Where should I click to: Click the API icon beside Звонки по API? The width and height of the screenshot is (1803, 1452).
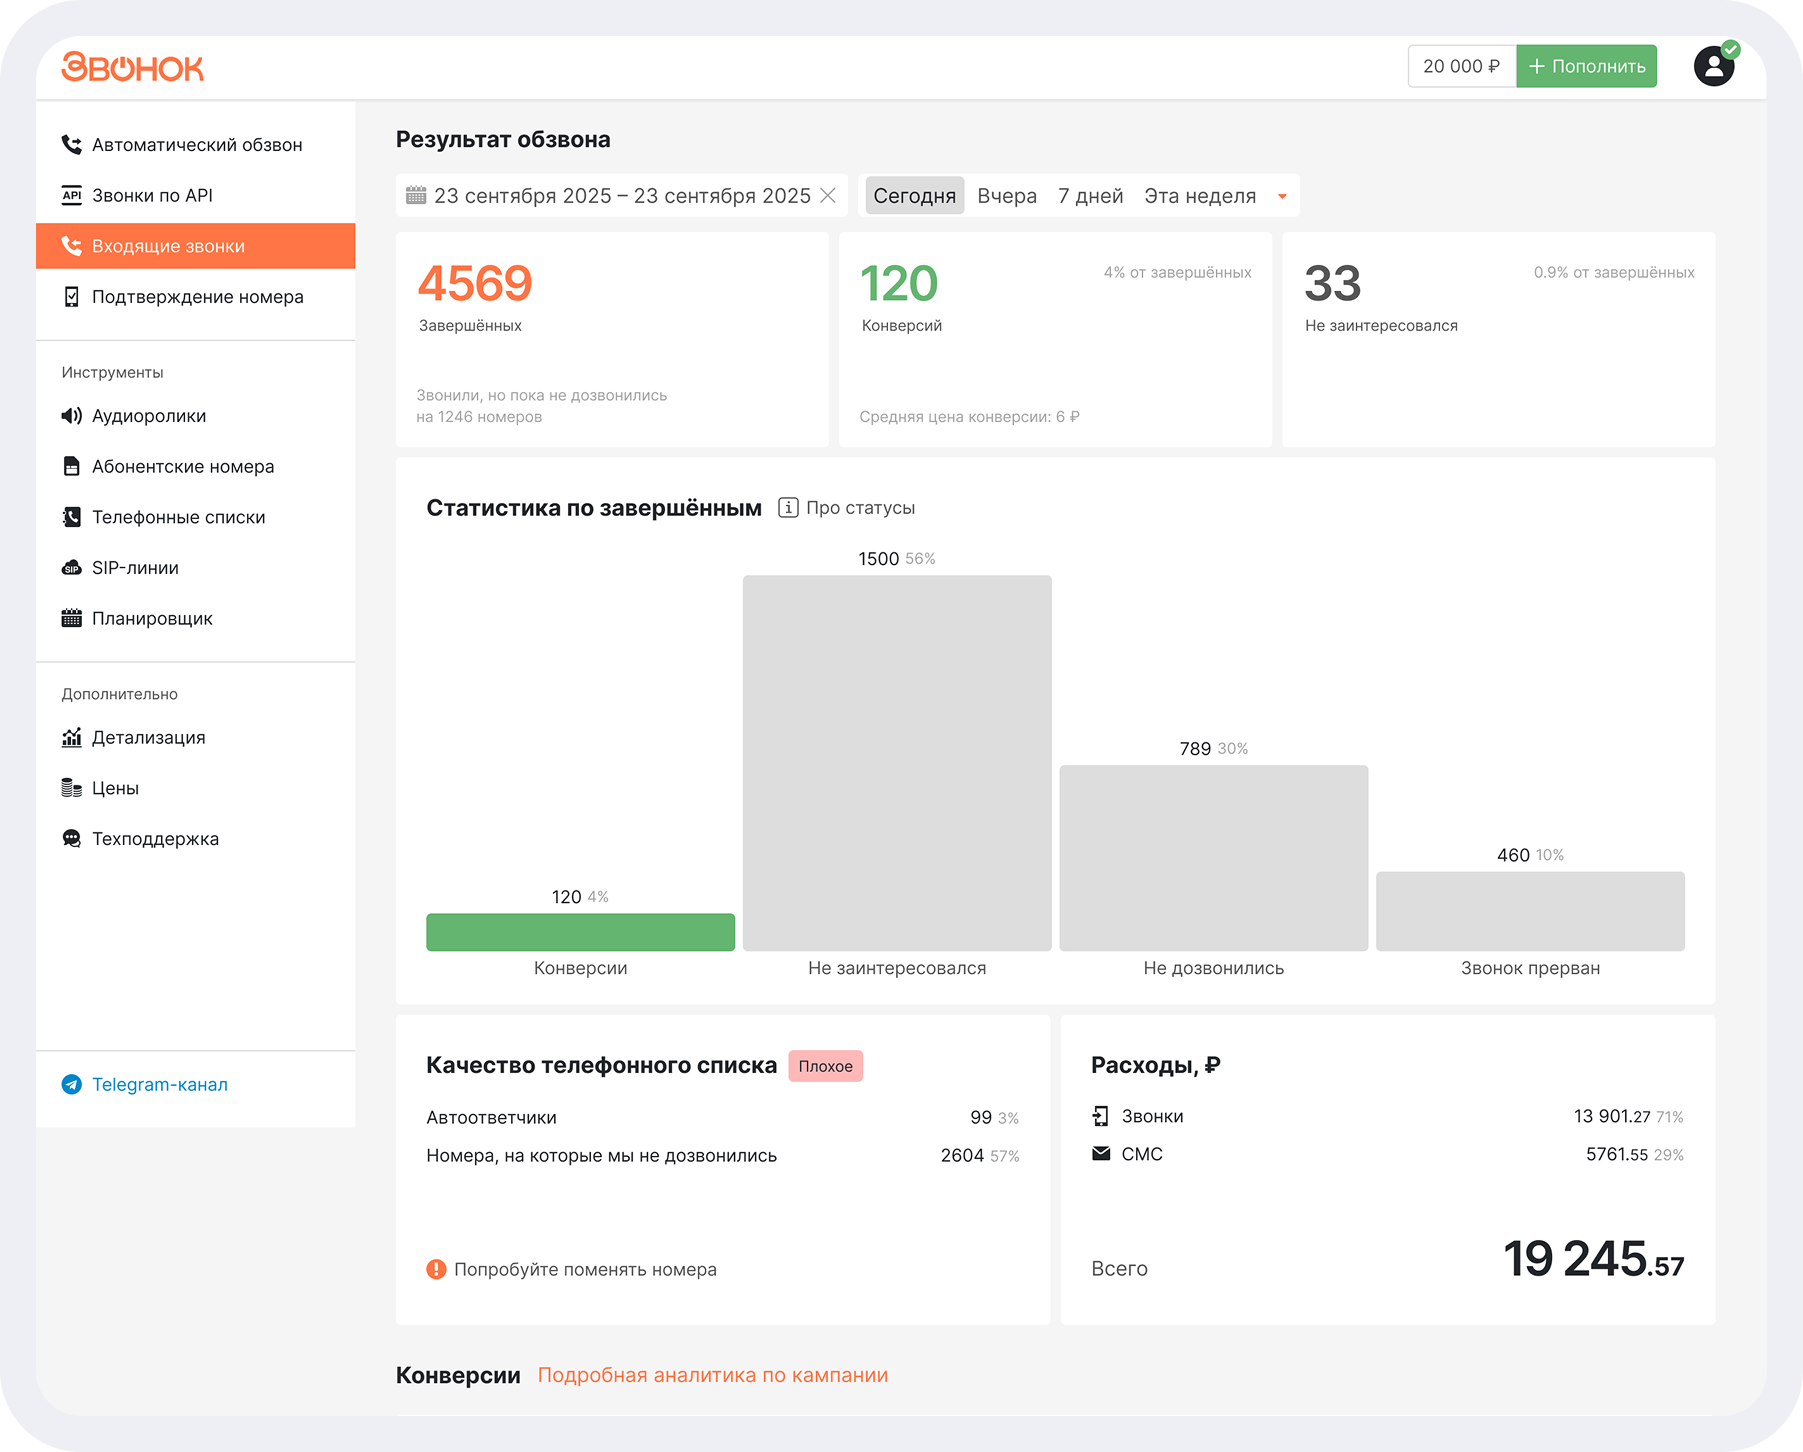point(71,195)
